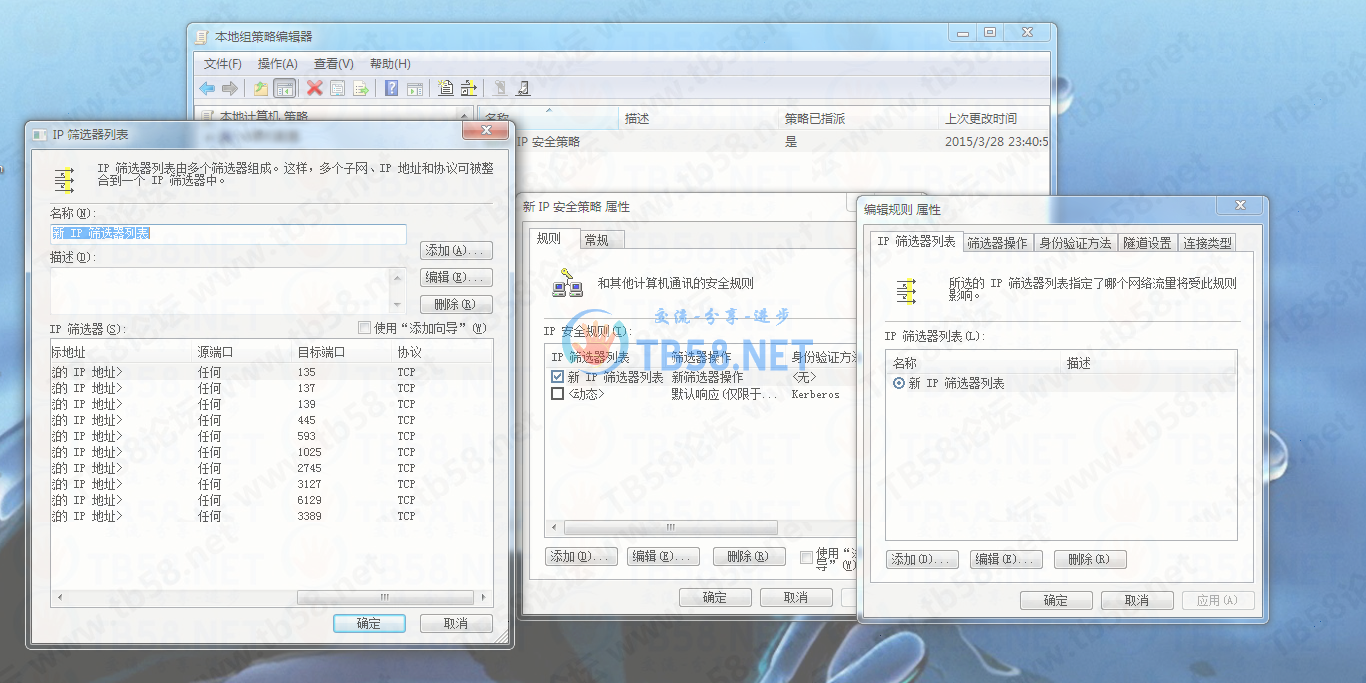Screen dimensions: 1366x683
Task: Click the 本地组策略编辑器 window title icon
Action: coord(201,36)
